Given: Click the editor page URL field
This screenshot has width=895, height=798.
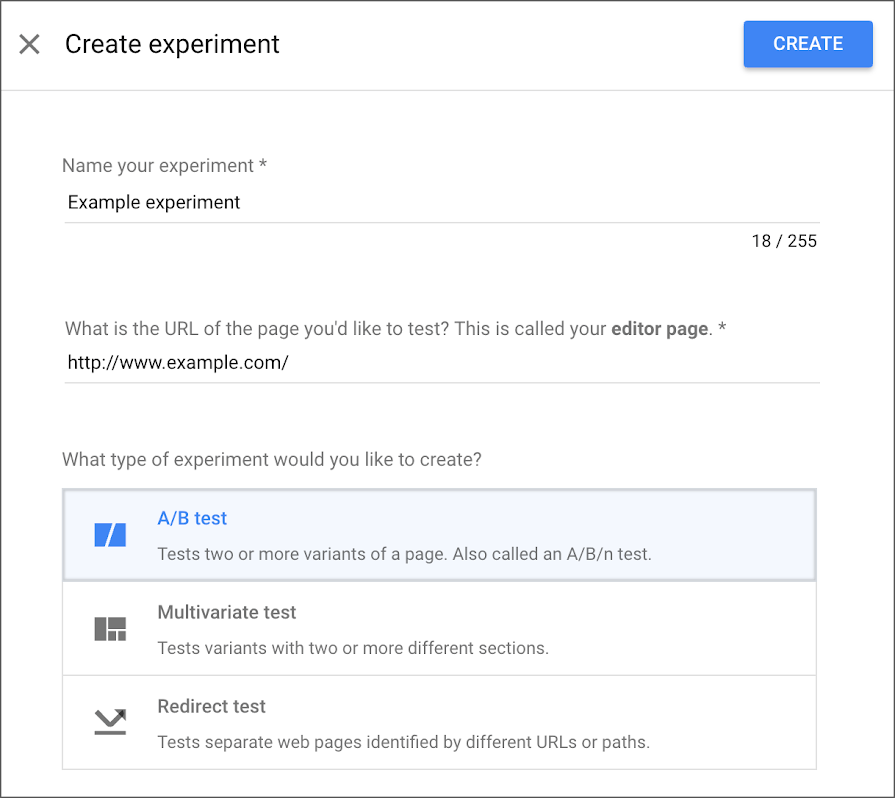Looking at the screenshot, I should (x=440, y=362).
